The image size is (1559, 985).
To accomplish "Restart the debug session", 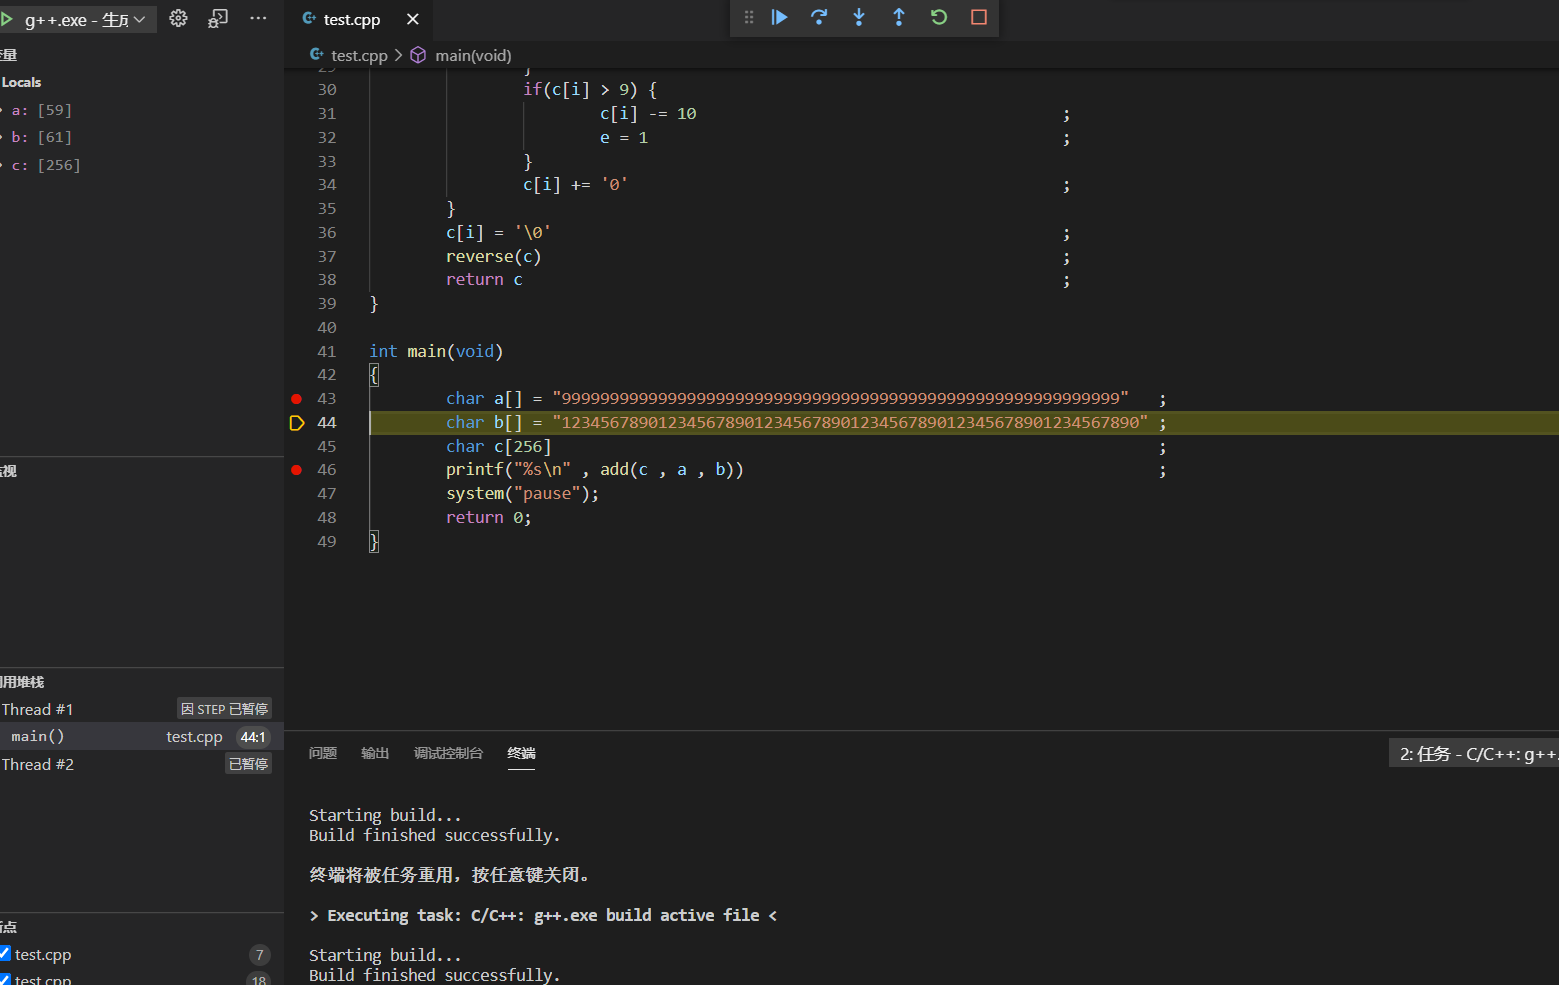I will 939,17.
